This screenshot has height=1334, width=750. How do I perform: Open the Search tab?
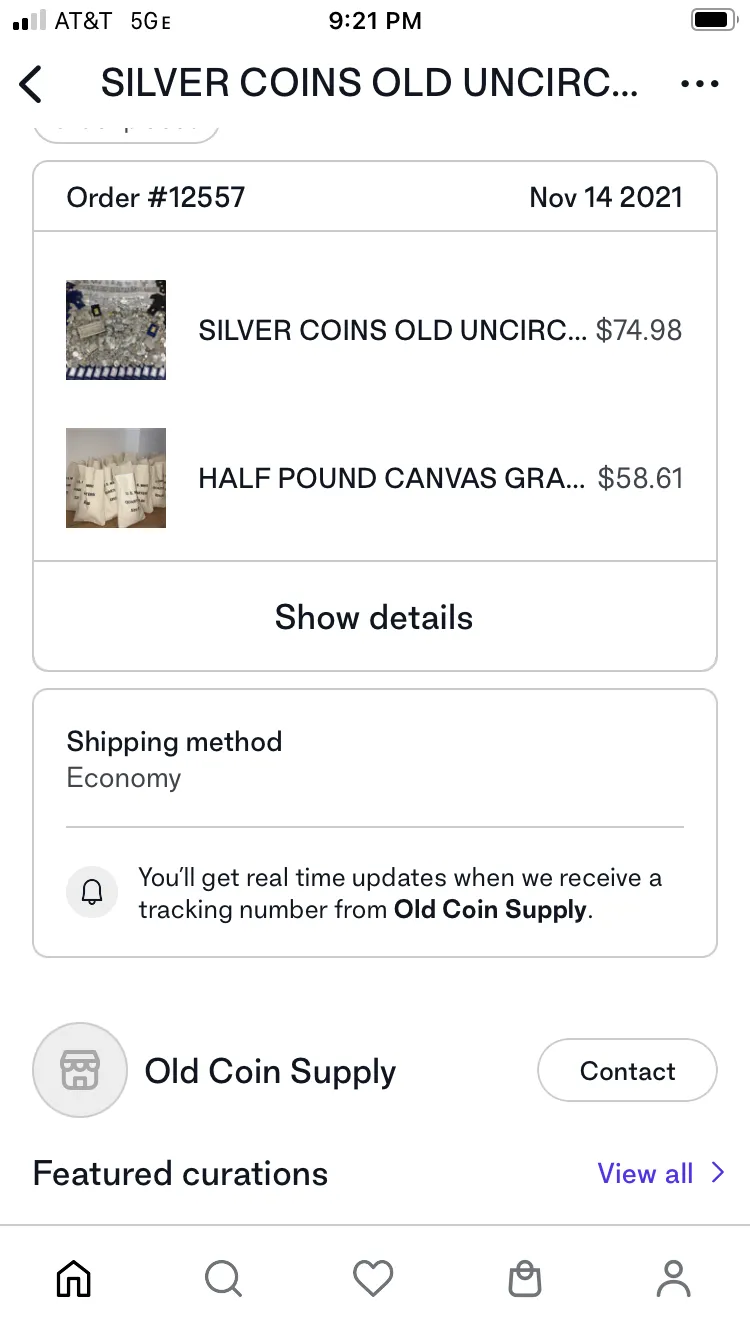click(x=223, y=1278)
